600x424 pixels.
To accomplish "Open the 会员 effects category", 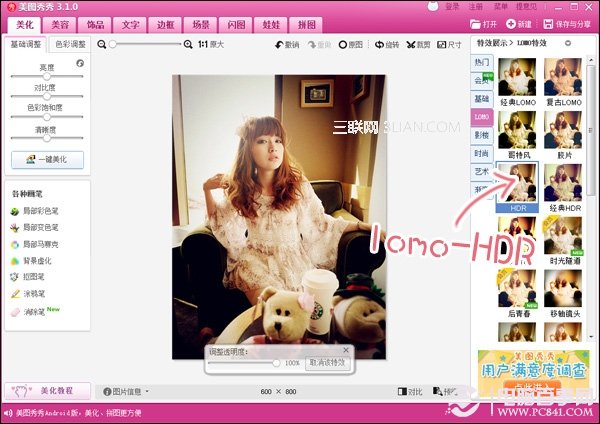I will (x=482, y=80).
